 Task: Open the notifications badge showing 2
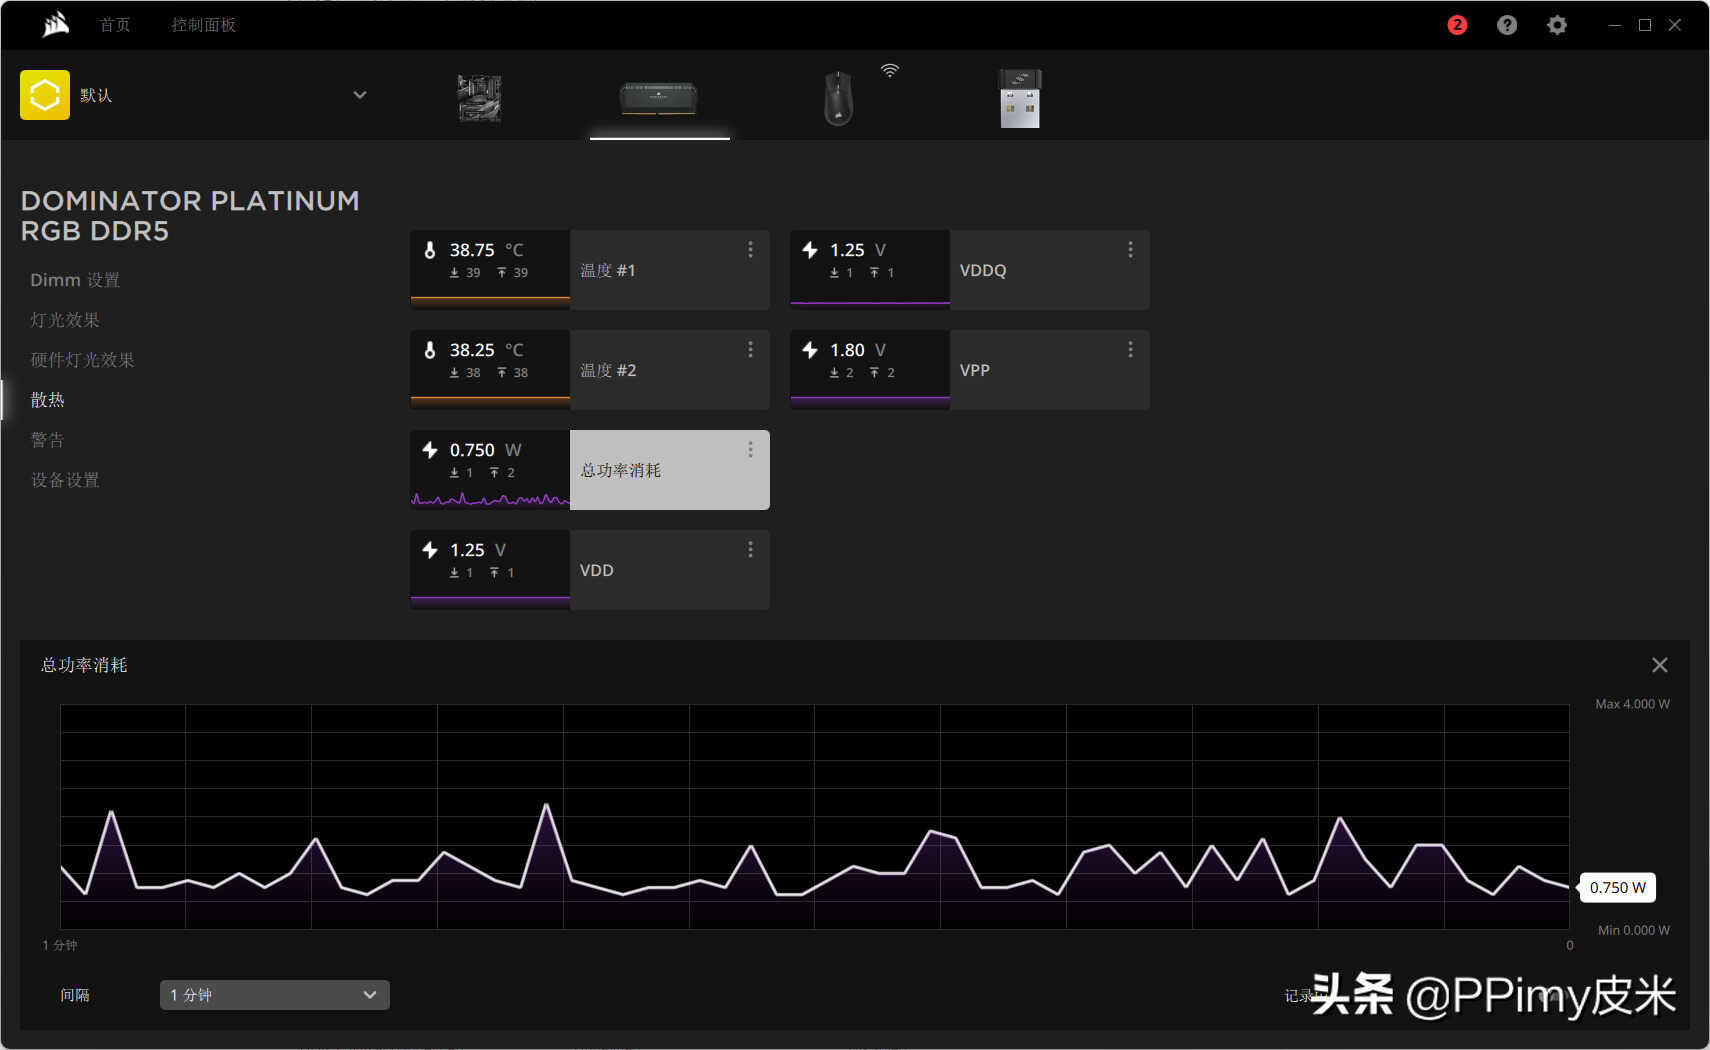1457,25
